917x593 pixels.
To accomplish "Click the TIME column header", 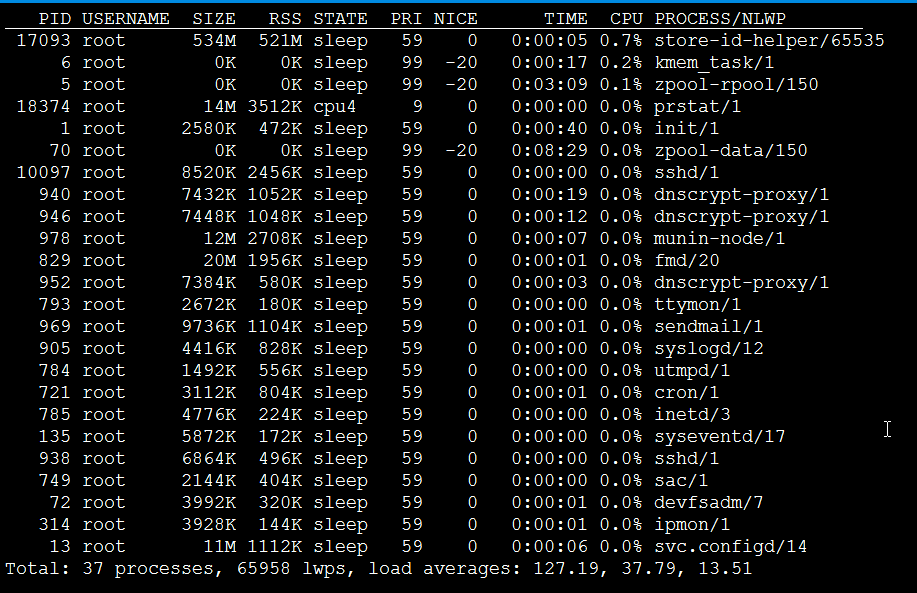I will 566,19.
